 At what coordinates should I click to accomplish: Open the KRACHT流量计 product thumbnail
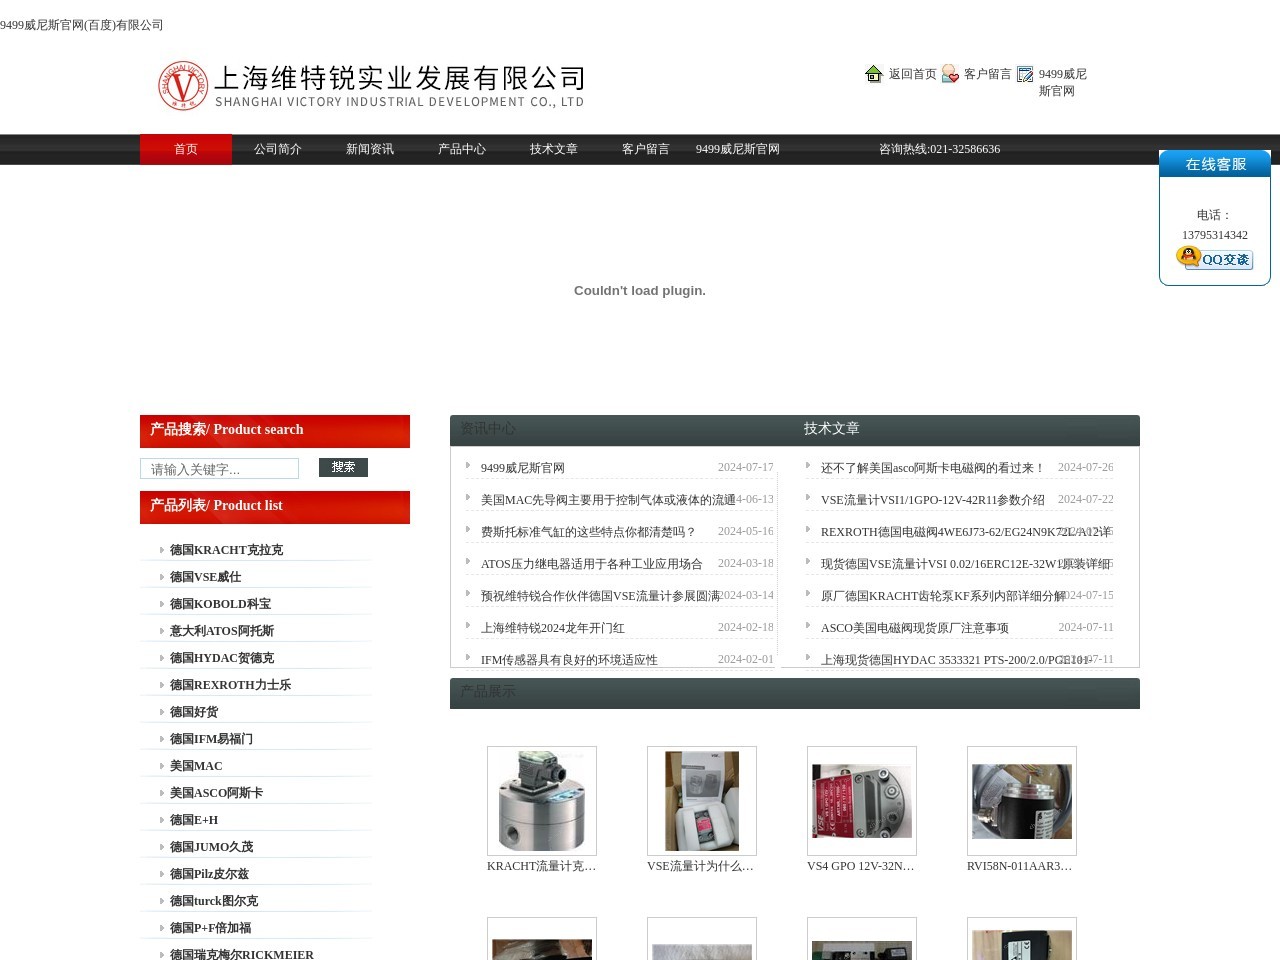coord(541,800)
